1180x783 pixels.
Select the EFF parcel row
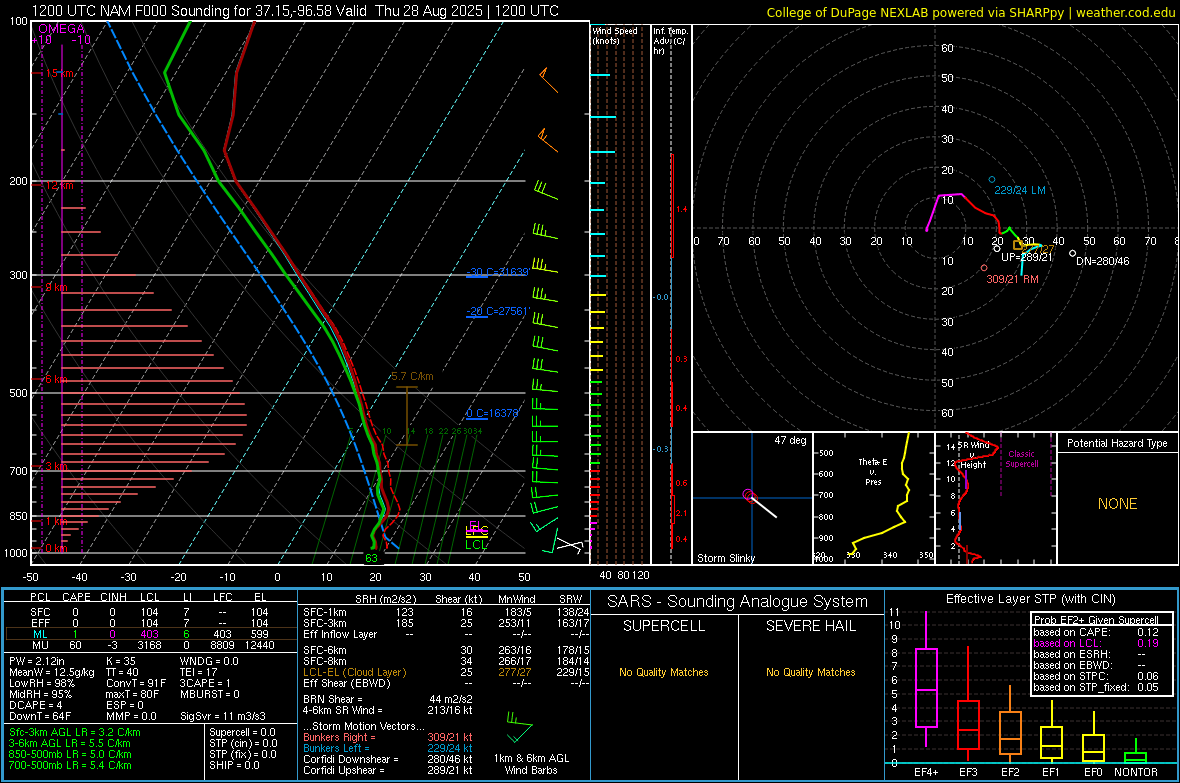click(x=150, y=623)
